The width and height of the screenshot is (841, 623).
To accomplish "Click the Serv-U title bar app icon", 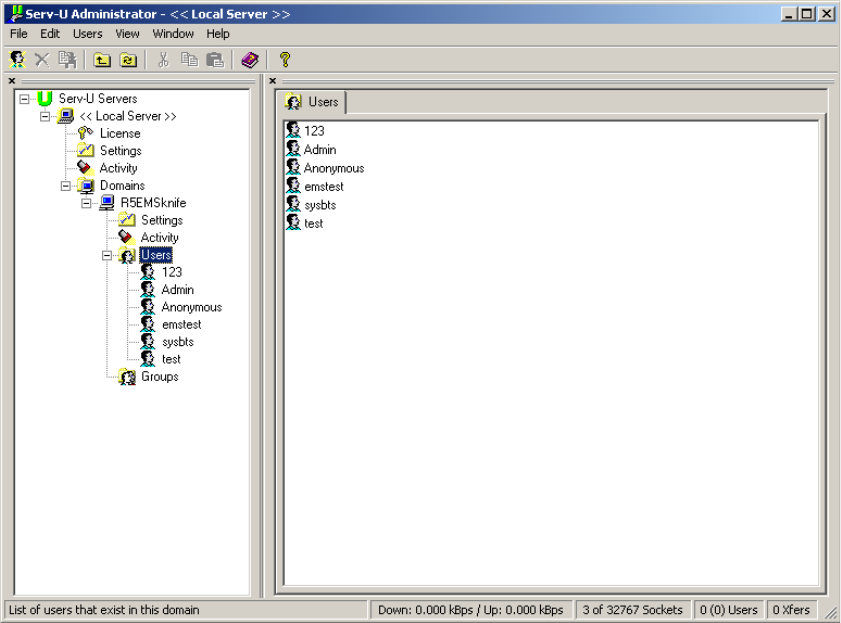I will [17, 13].
